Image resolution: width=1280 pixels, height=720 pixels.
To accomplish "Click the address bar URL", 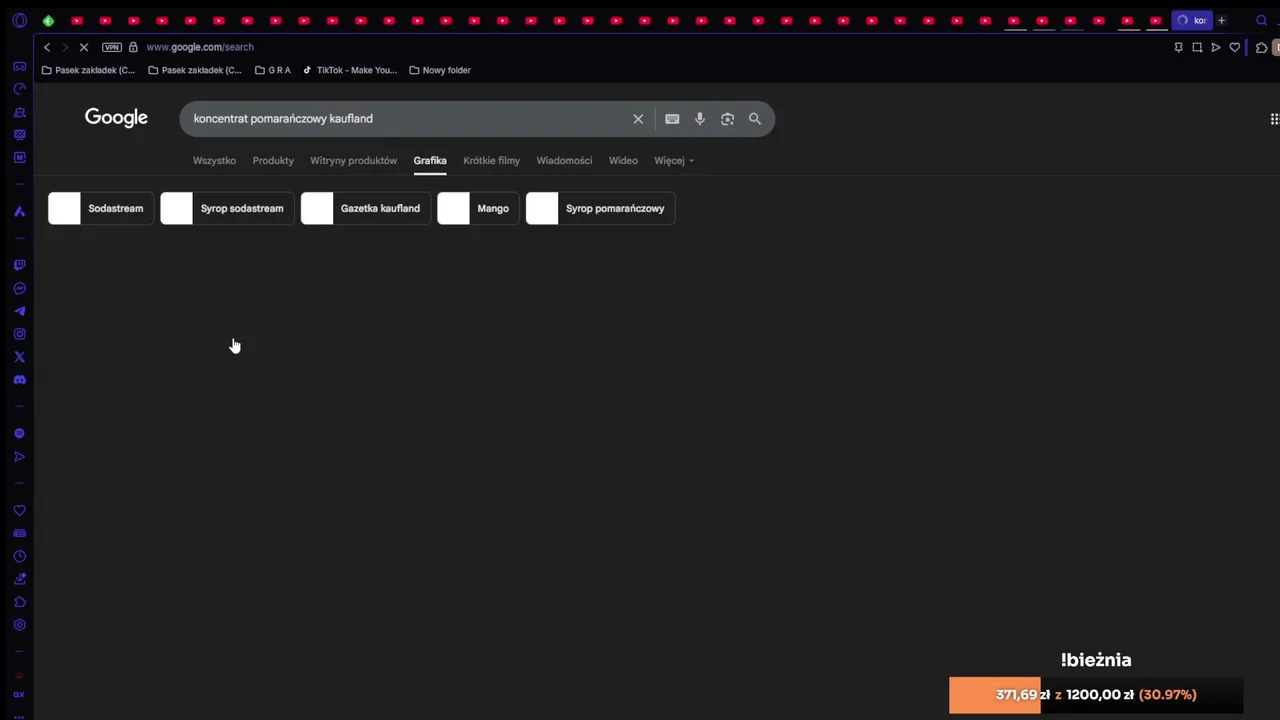I will coord(200,47).
